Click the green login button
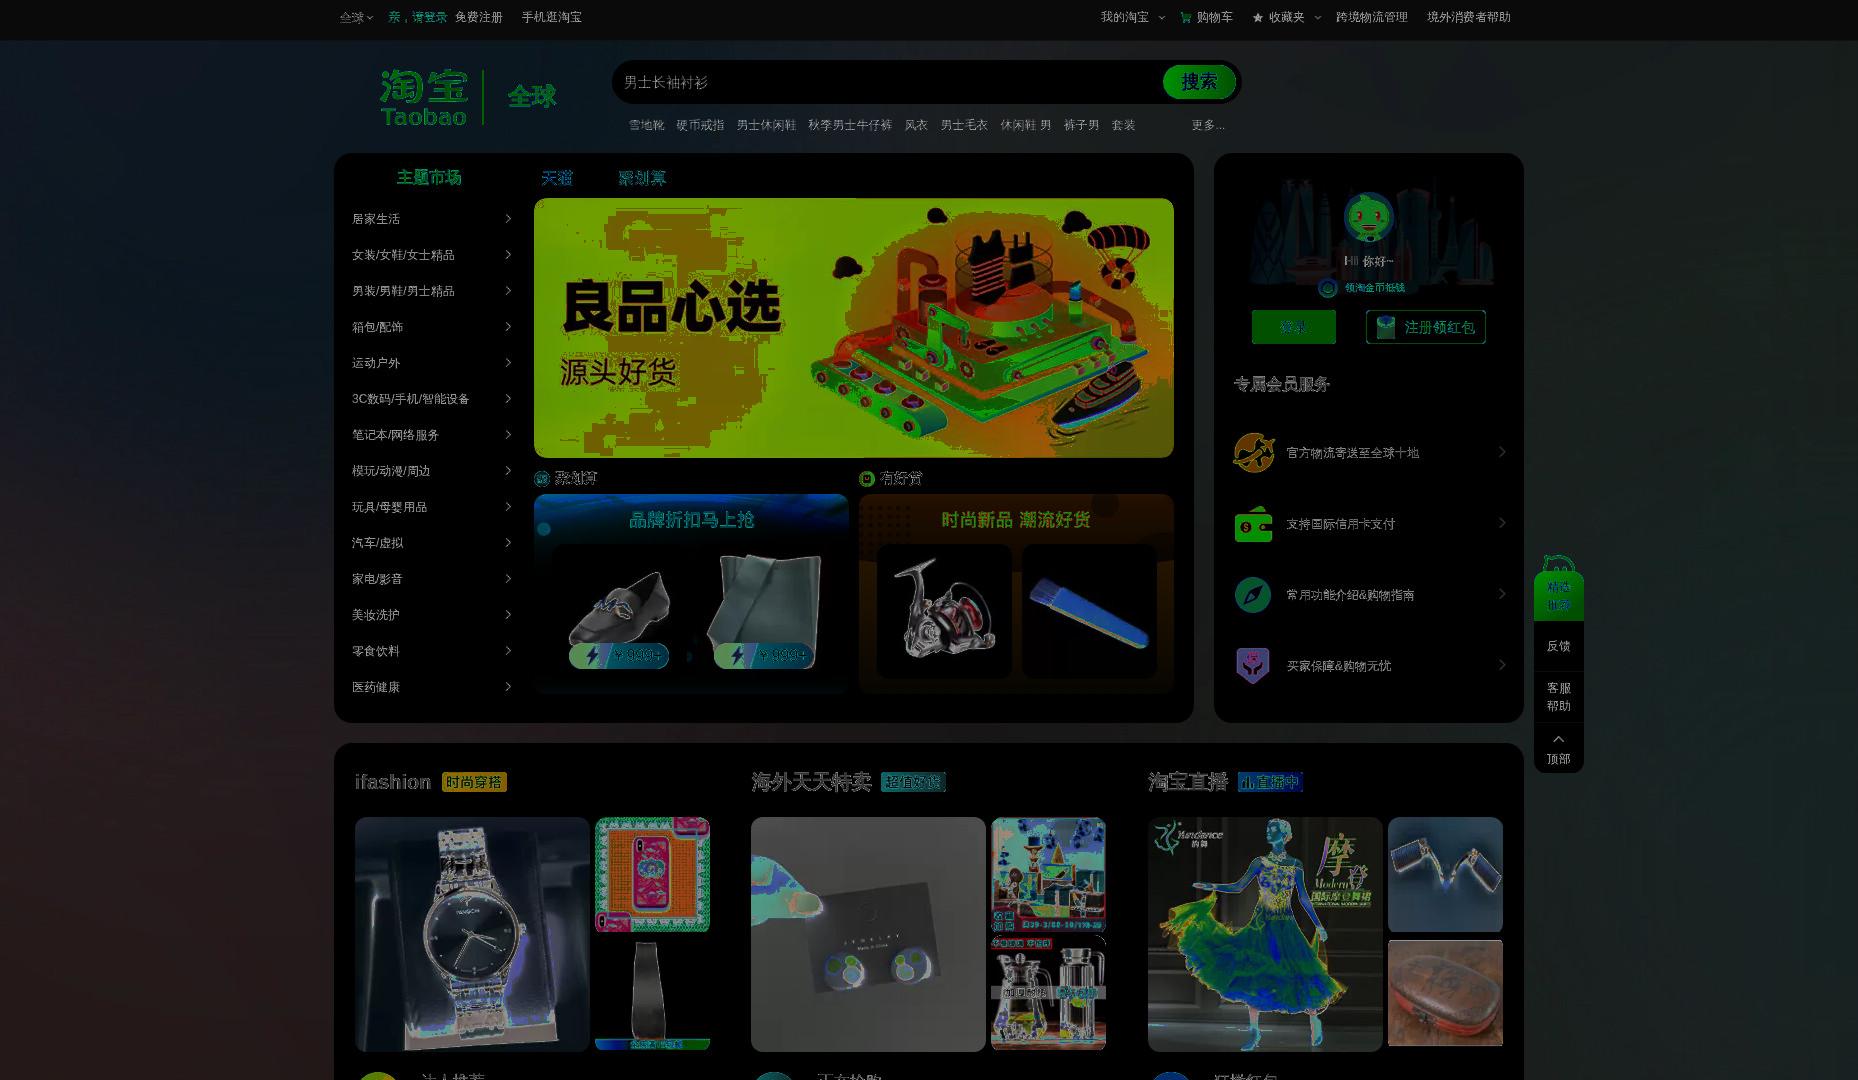Viewport: 1858px width, 1080px height. point(1294,327)
